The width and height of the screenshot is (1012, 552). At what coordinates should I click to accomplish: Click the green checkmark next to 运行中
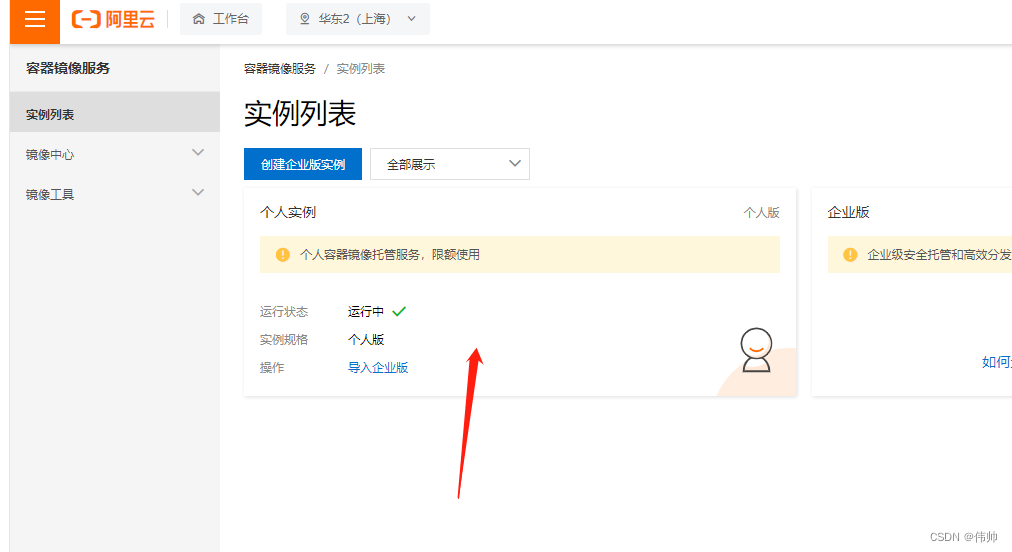[x=399, y=312]
